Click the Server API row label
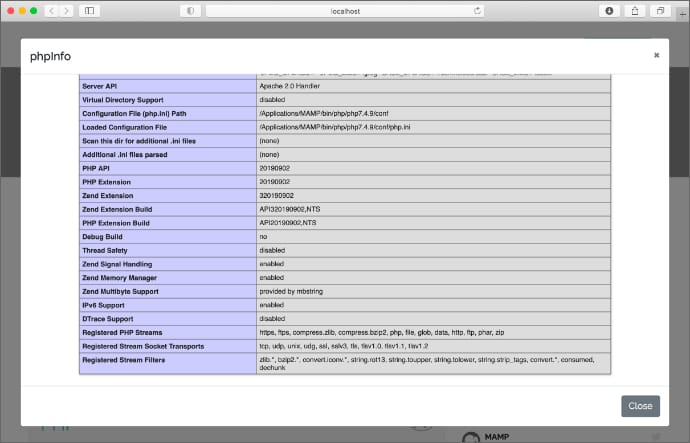Image resolution: width=690 pixels, height=443 pixels. (x=102, y=87)
